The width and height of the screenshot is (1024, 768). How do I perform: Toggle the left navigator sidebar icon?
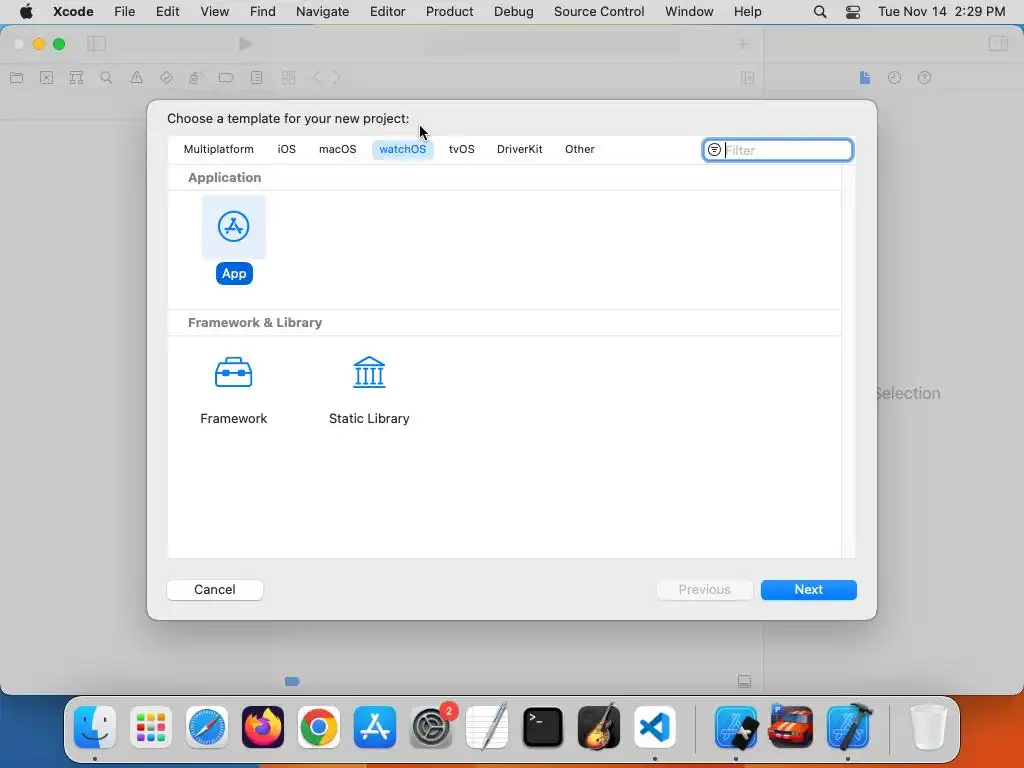coord(96,44)
